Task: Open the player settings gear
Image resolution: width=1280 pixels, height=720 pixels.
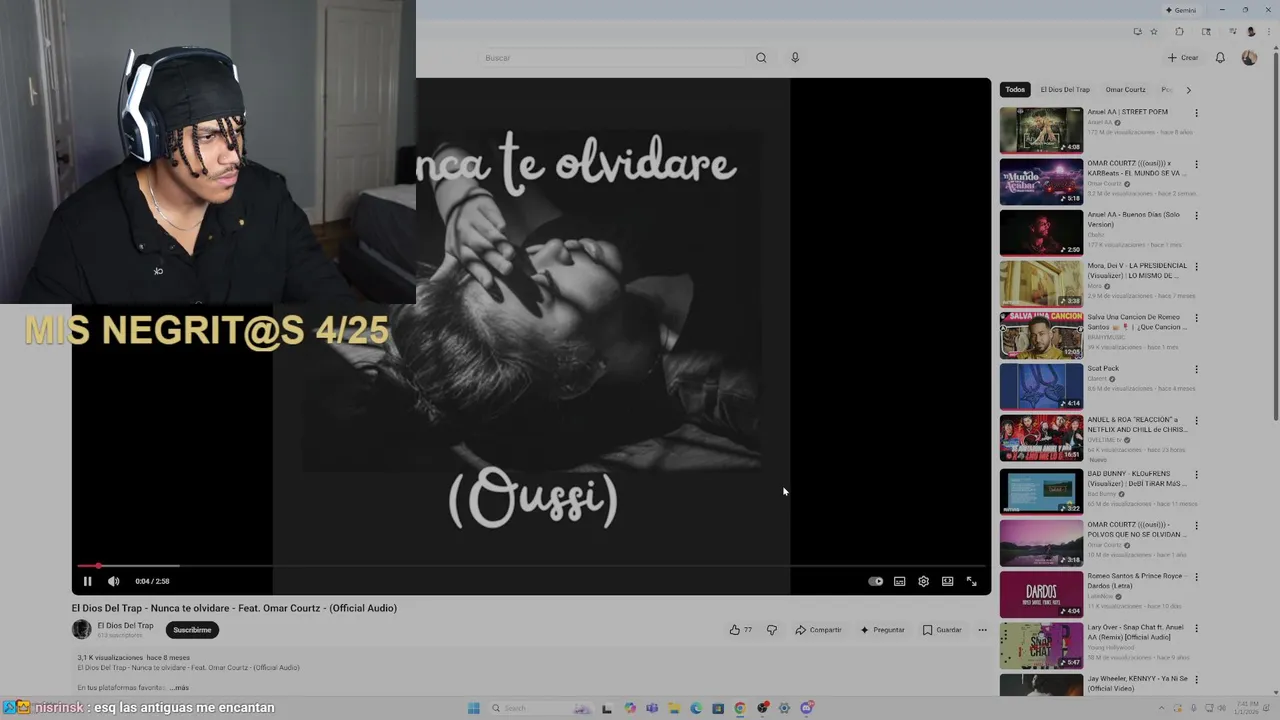Action: point(923,581)
